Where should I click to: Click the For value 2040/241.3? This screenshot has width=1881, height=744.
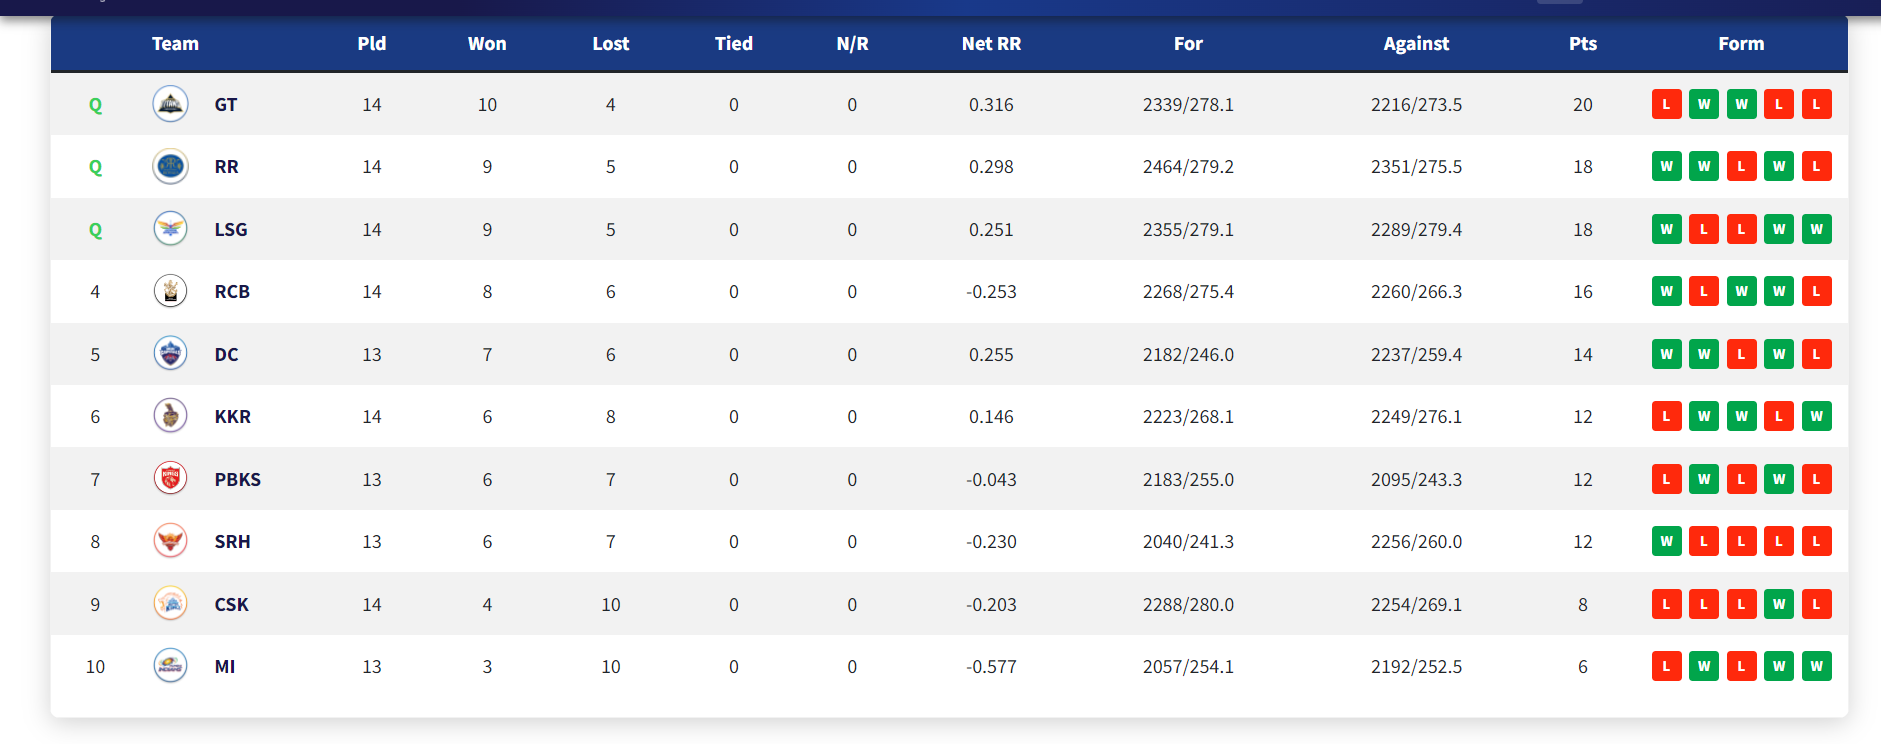coord(1188,541)
